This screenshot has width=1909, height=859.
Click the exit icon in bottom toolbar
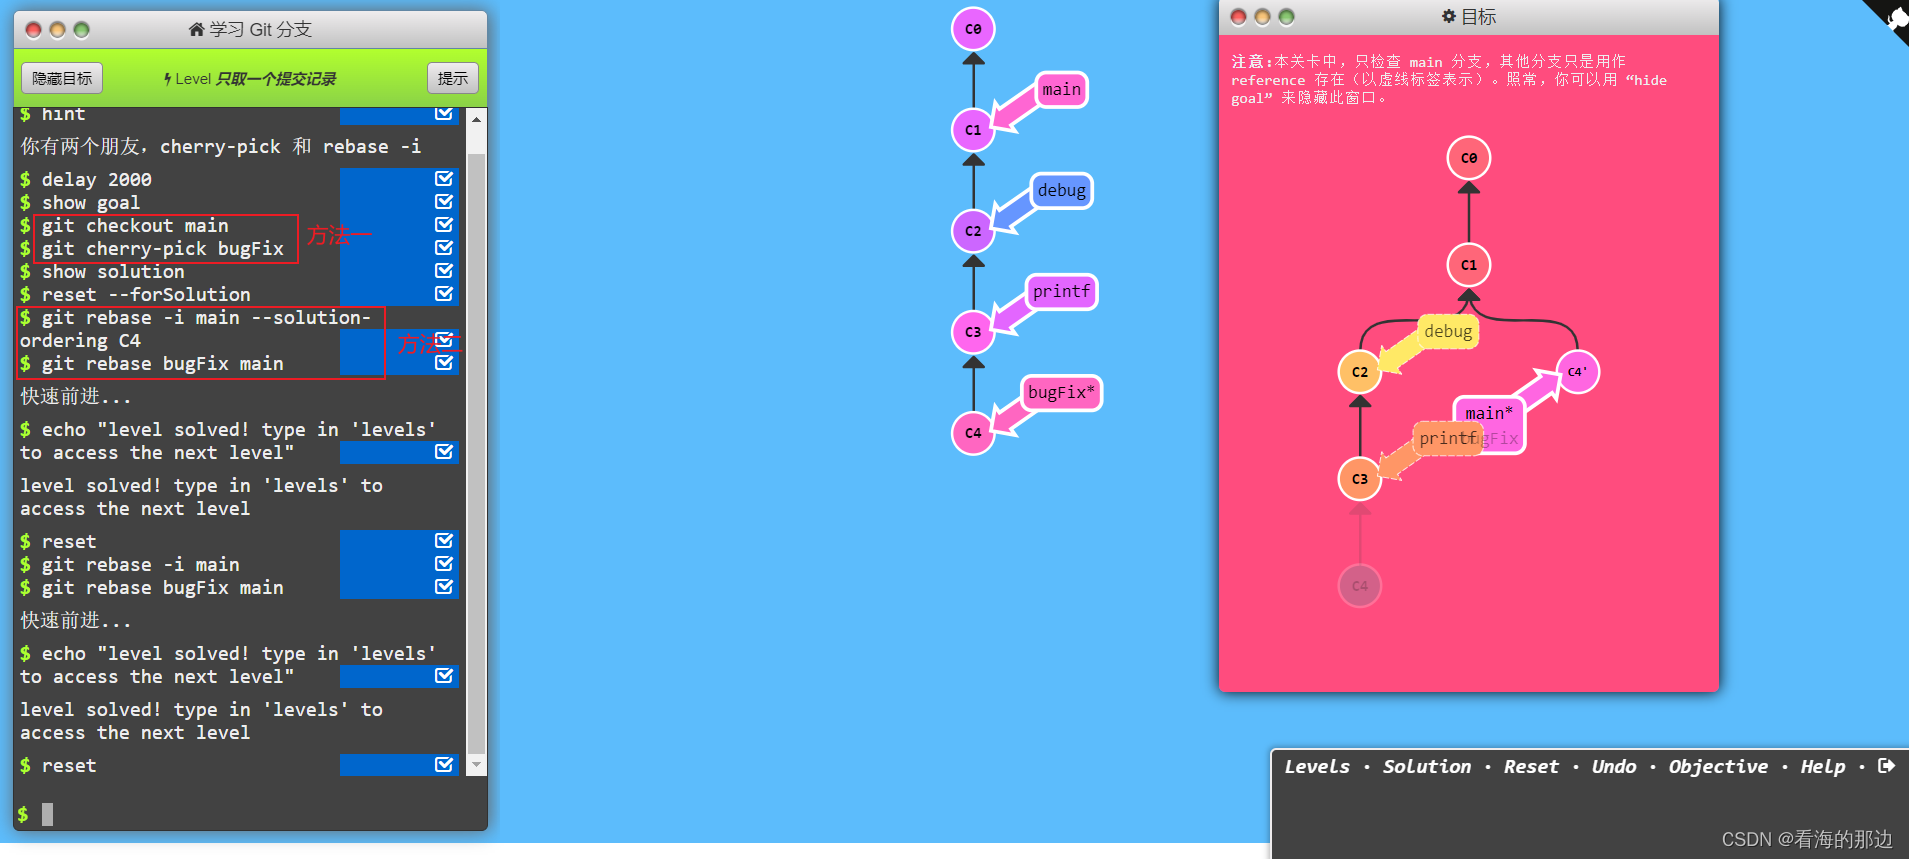(x=1886, y=766)
